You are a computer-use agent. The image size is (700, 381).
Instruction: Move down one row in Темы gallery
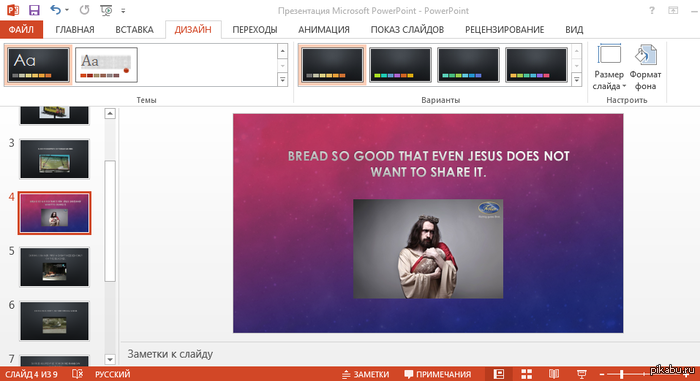(282, 66)
